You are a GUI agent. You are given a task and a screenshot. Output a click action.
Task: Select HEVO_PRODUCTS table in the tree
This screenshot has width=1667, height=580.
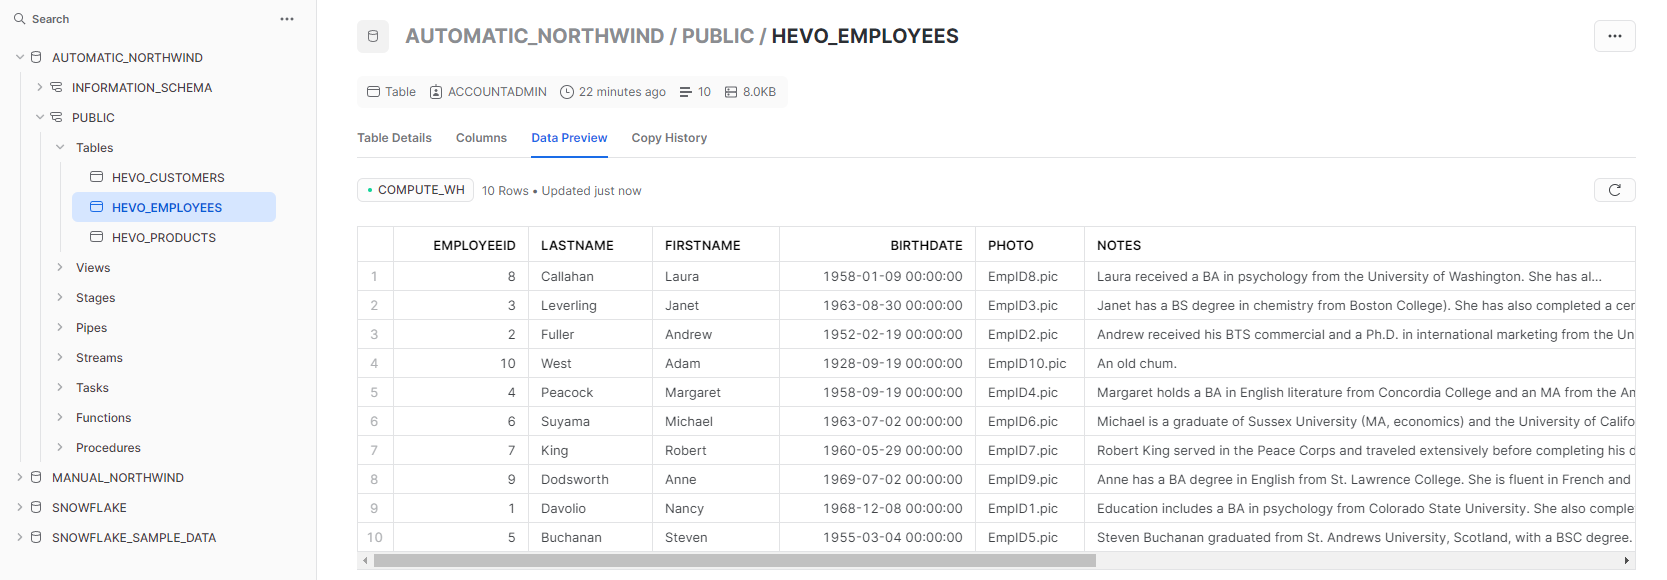164,237
